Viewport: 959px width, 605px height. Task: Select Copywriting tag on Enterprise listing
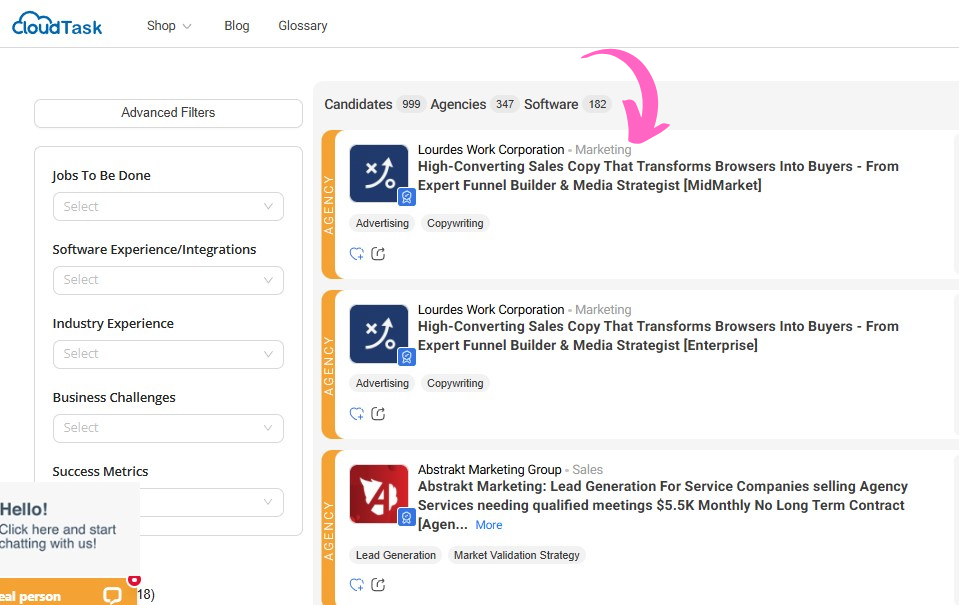[x=455, y=384]
